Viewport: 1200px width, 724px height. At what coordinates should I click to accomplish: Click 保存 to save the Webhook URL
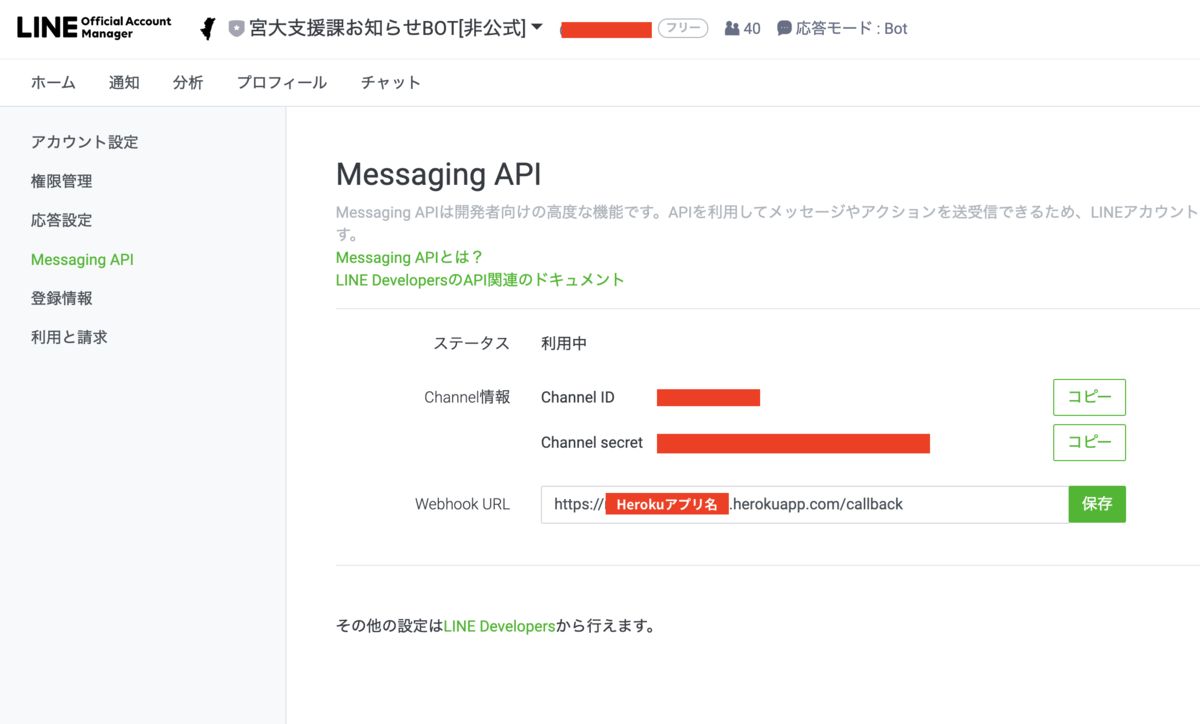(1097, 504)
